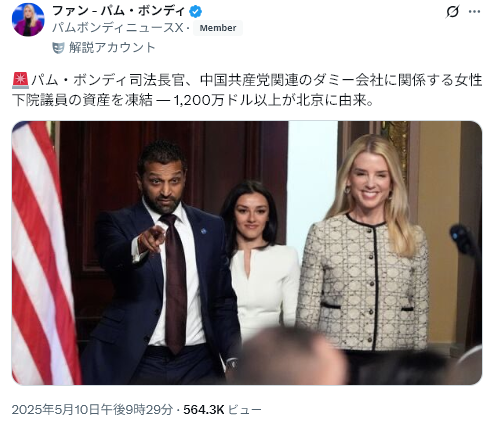Image resolution: width=487 pixels, height=422 pixels.
Task: Click the handle パムボンディニュースX
Action: point(118,28)
